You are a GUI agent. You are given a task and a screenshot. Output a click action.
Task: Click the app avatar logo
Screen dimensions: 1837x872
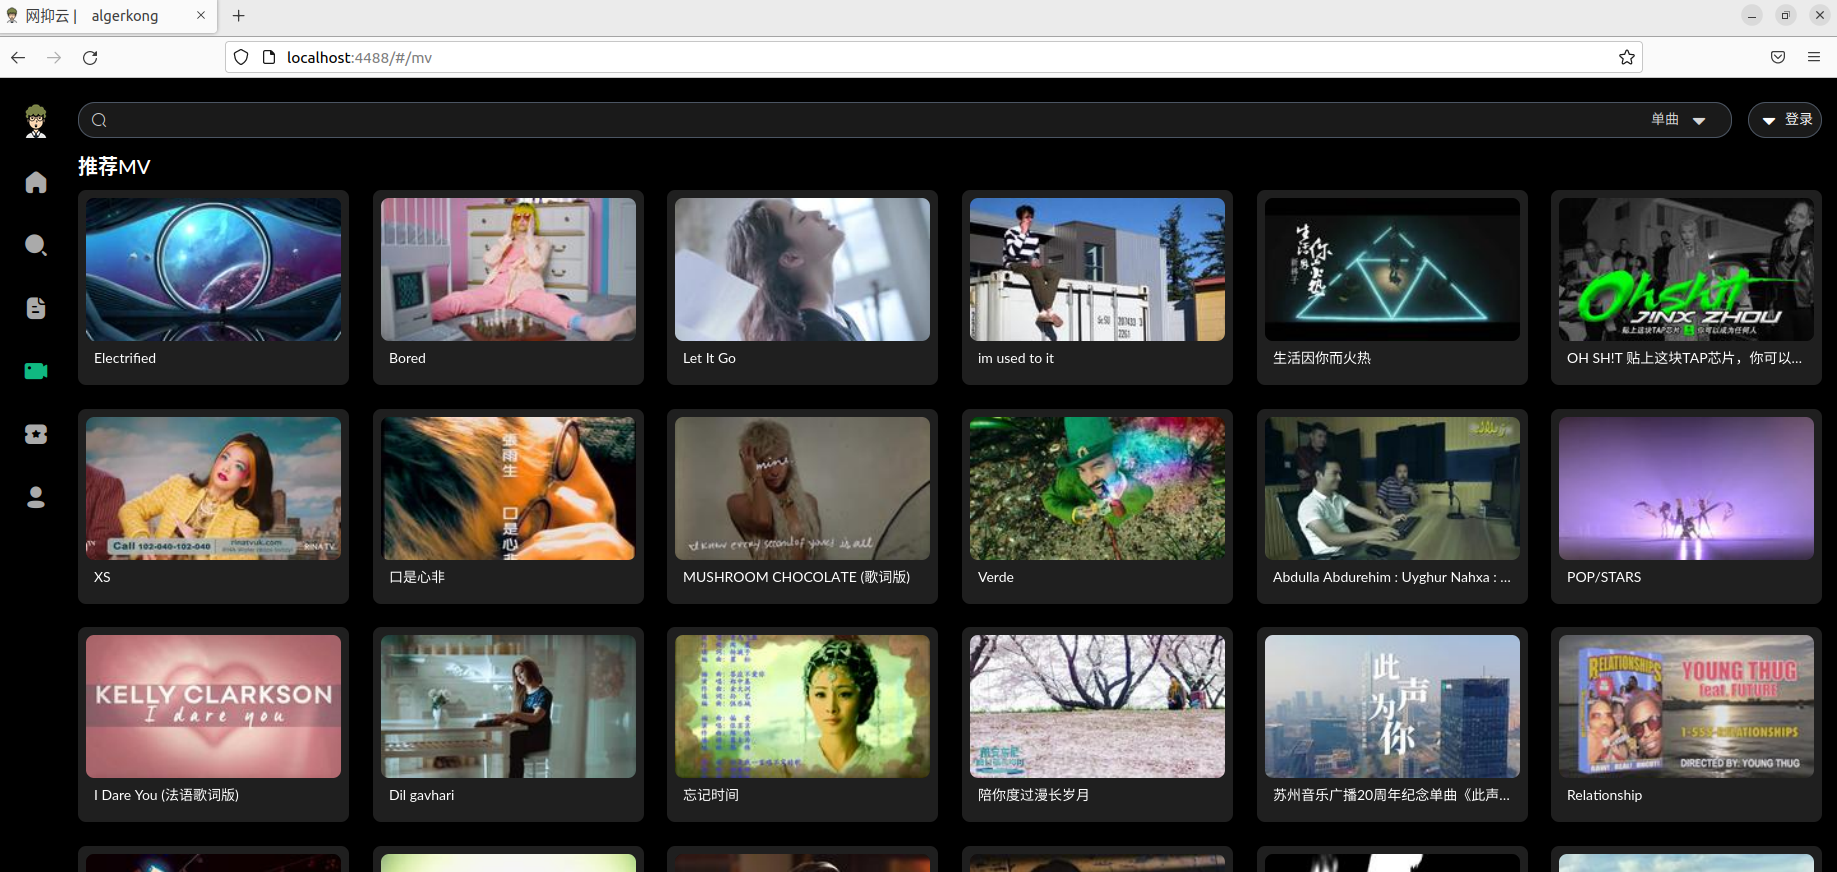(36, 120)
